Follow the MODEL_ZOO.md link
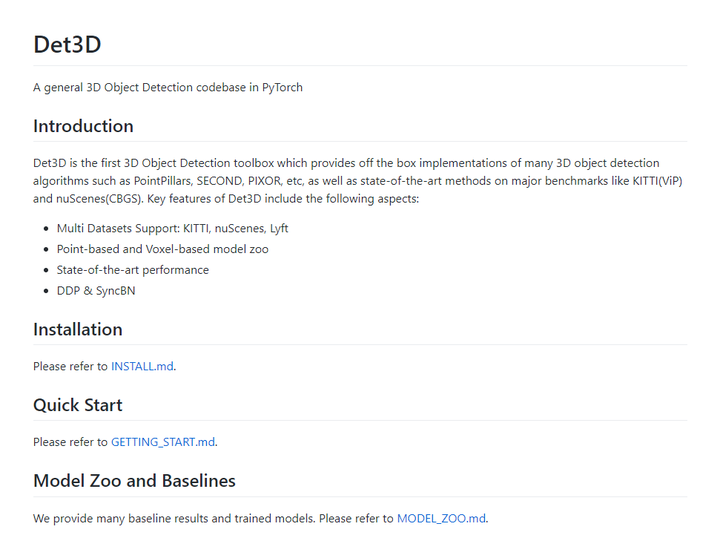The height and width of the screenshot is (538, 720). [441, 518]
